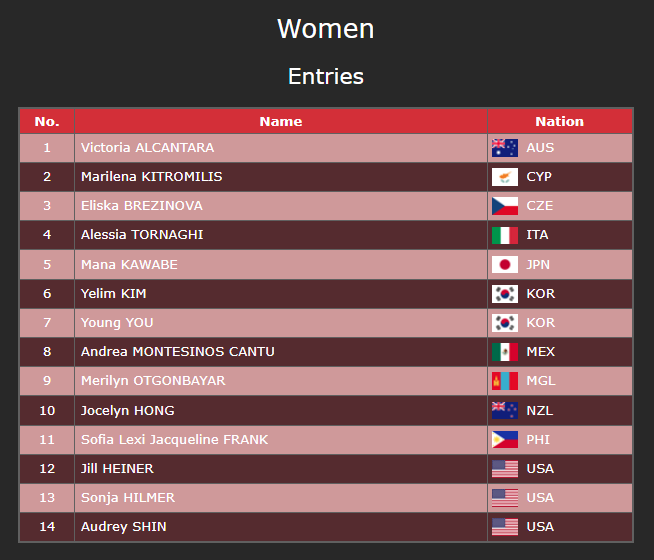The height and width of the screenshot is (560, 654).
Task: Open Andrea MONTESINOS CANTU's profile
Action: click(178, 352)
